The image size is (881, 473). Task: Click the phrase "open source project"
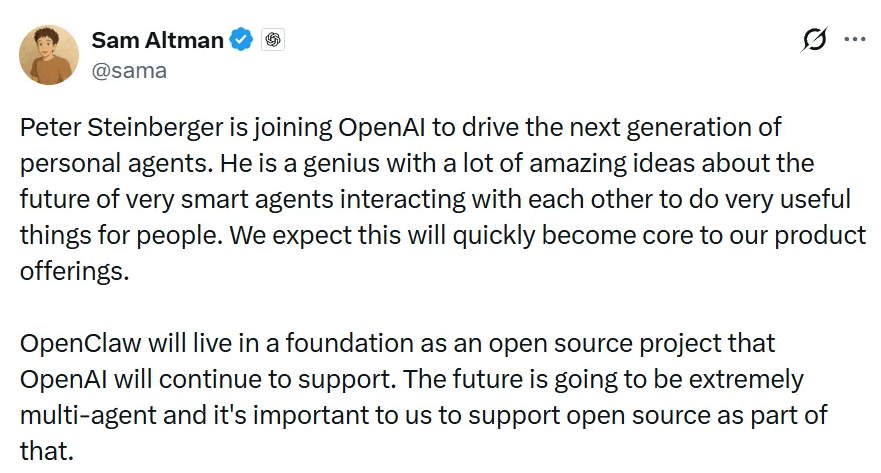590,344
